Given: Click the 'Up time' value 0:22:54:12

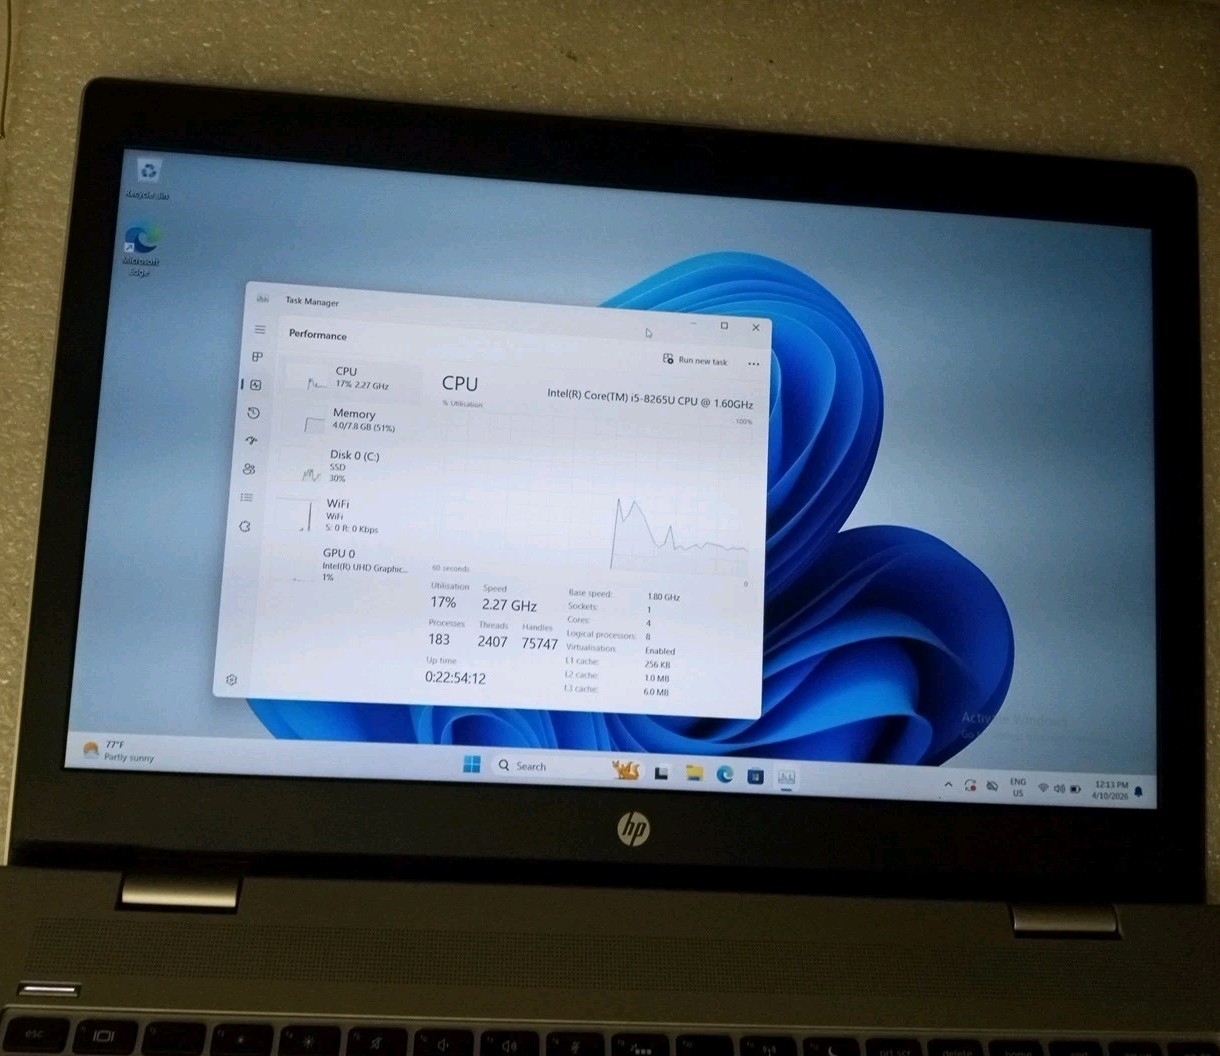Looking at the screenshot, I should click(x=455, y=678).
